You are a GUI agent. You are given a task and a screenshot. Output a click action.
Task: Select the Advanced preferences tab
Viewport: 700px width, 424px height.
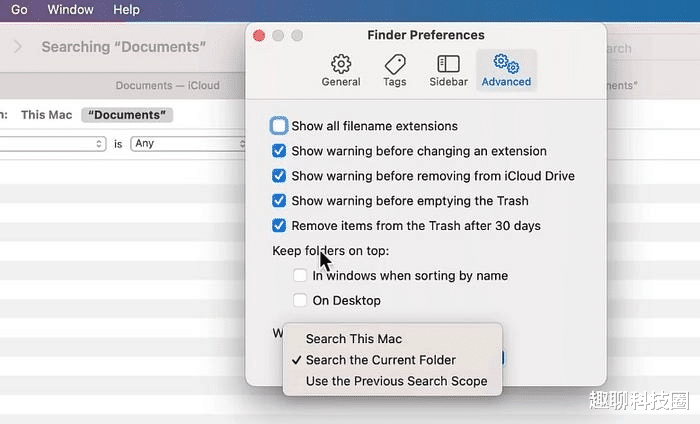coord(506,71)
